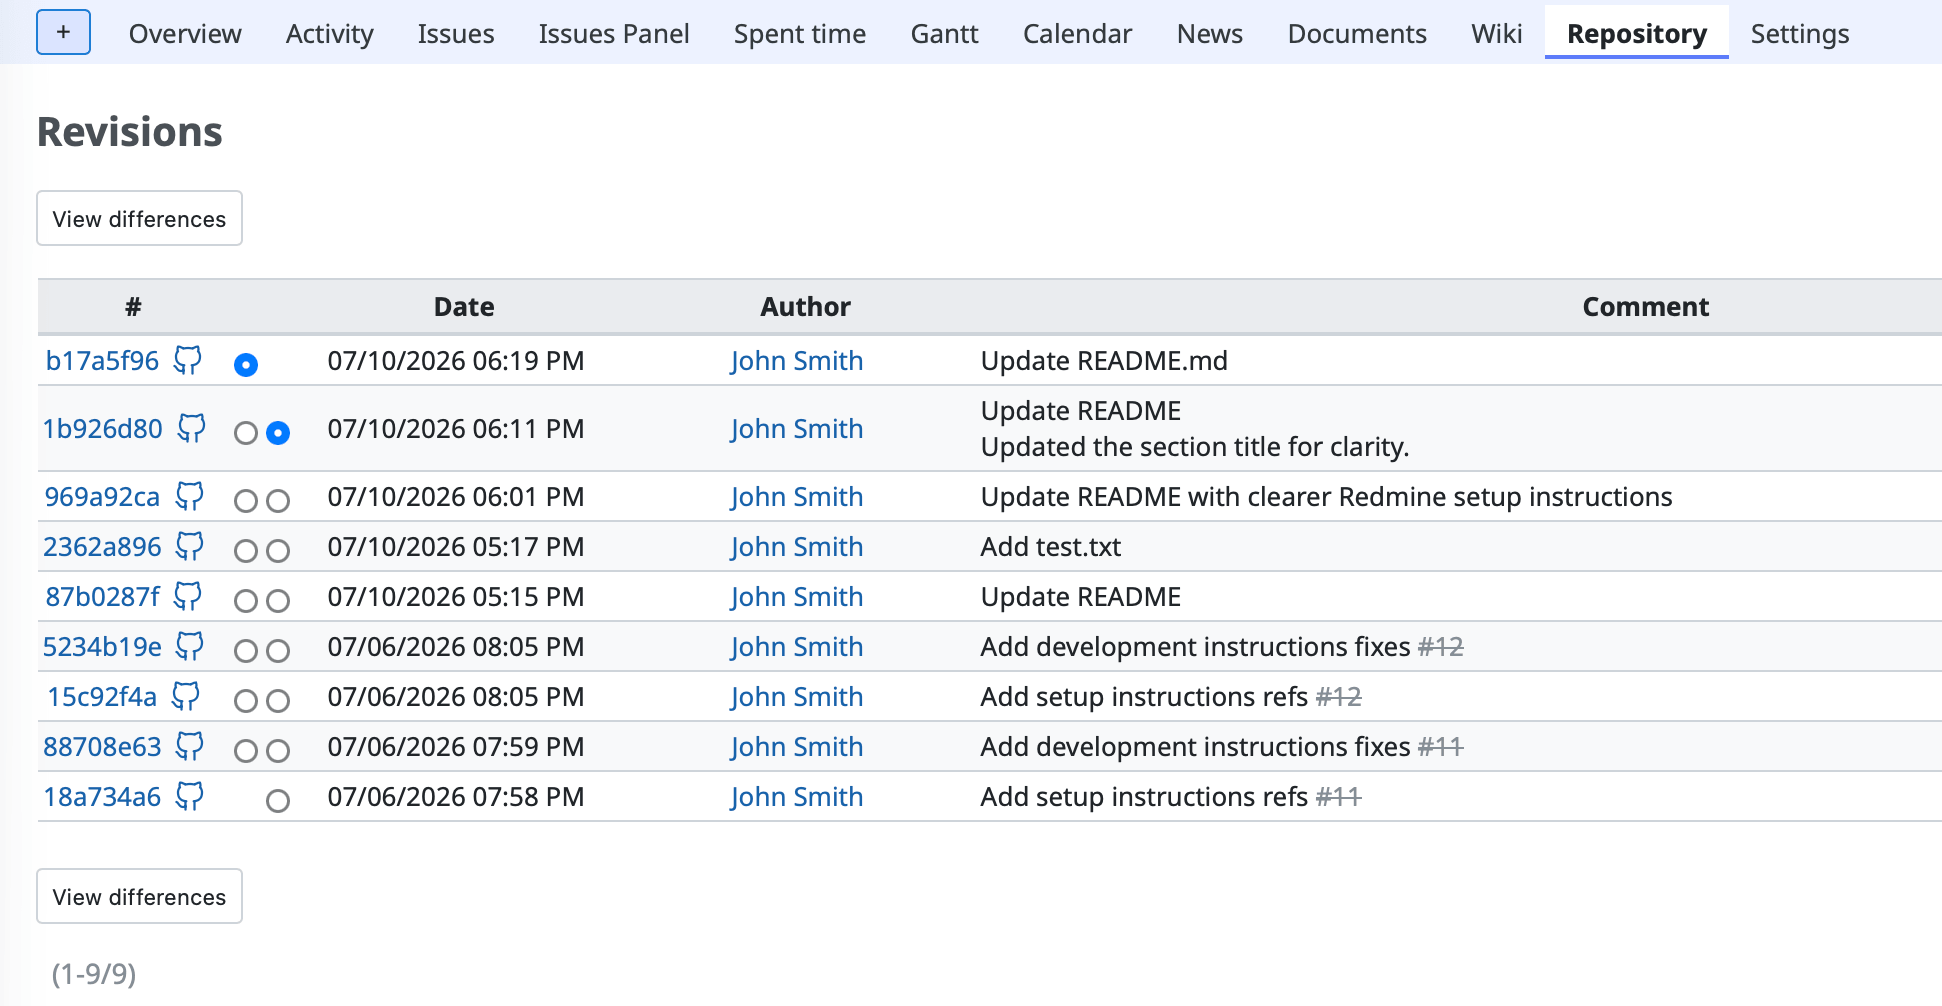Open revision 88708e63 link
This screenshot has width=1942, height=1006.
102,746
